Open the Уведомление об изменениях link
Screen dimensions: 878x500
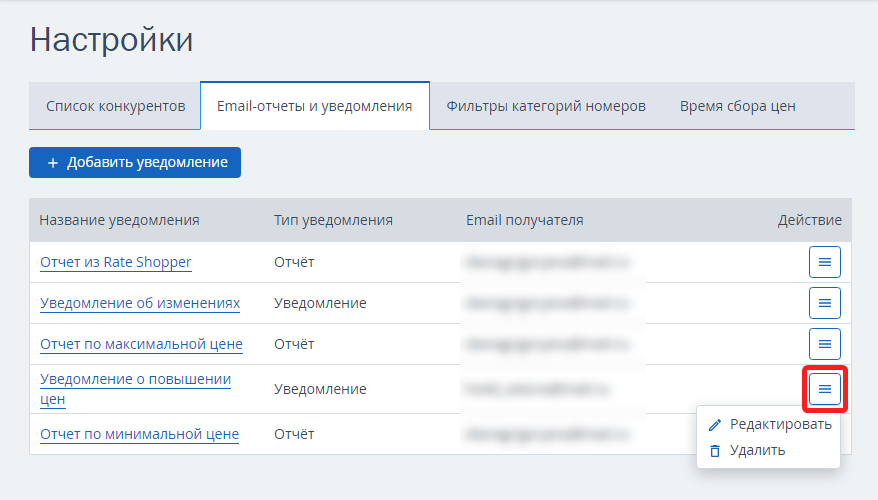point(140,303)
